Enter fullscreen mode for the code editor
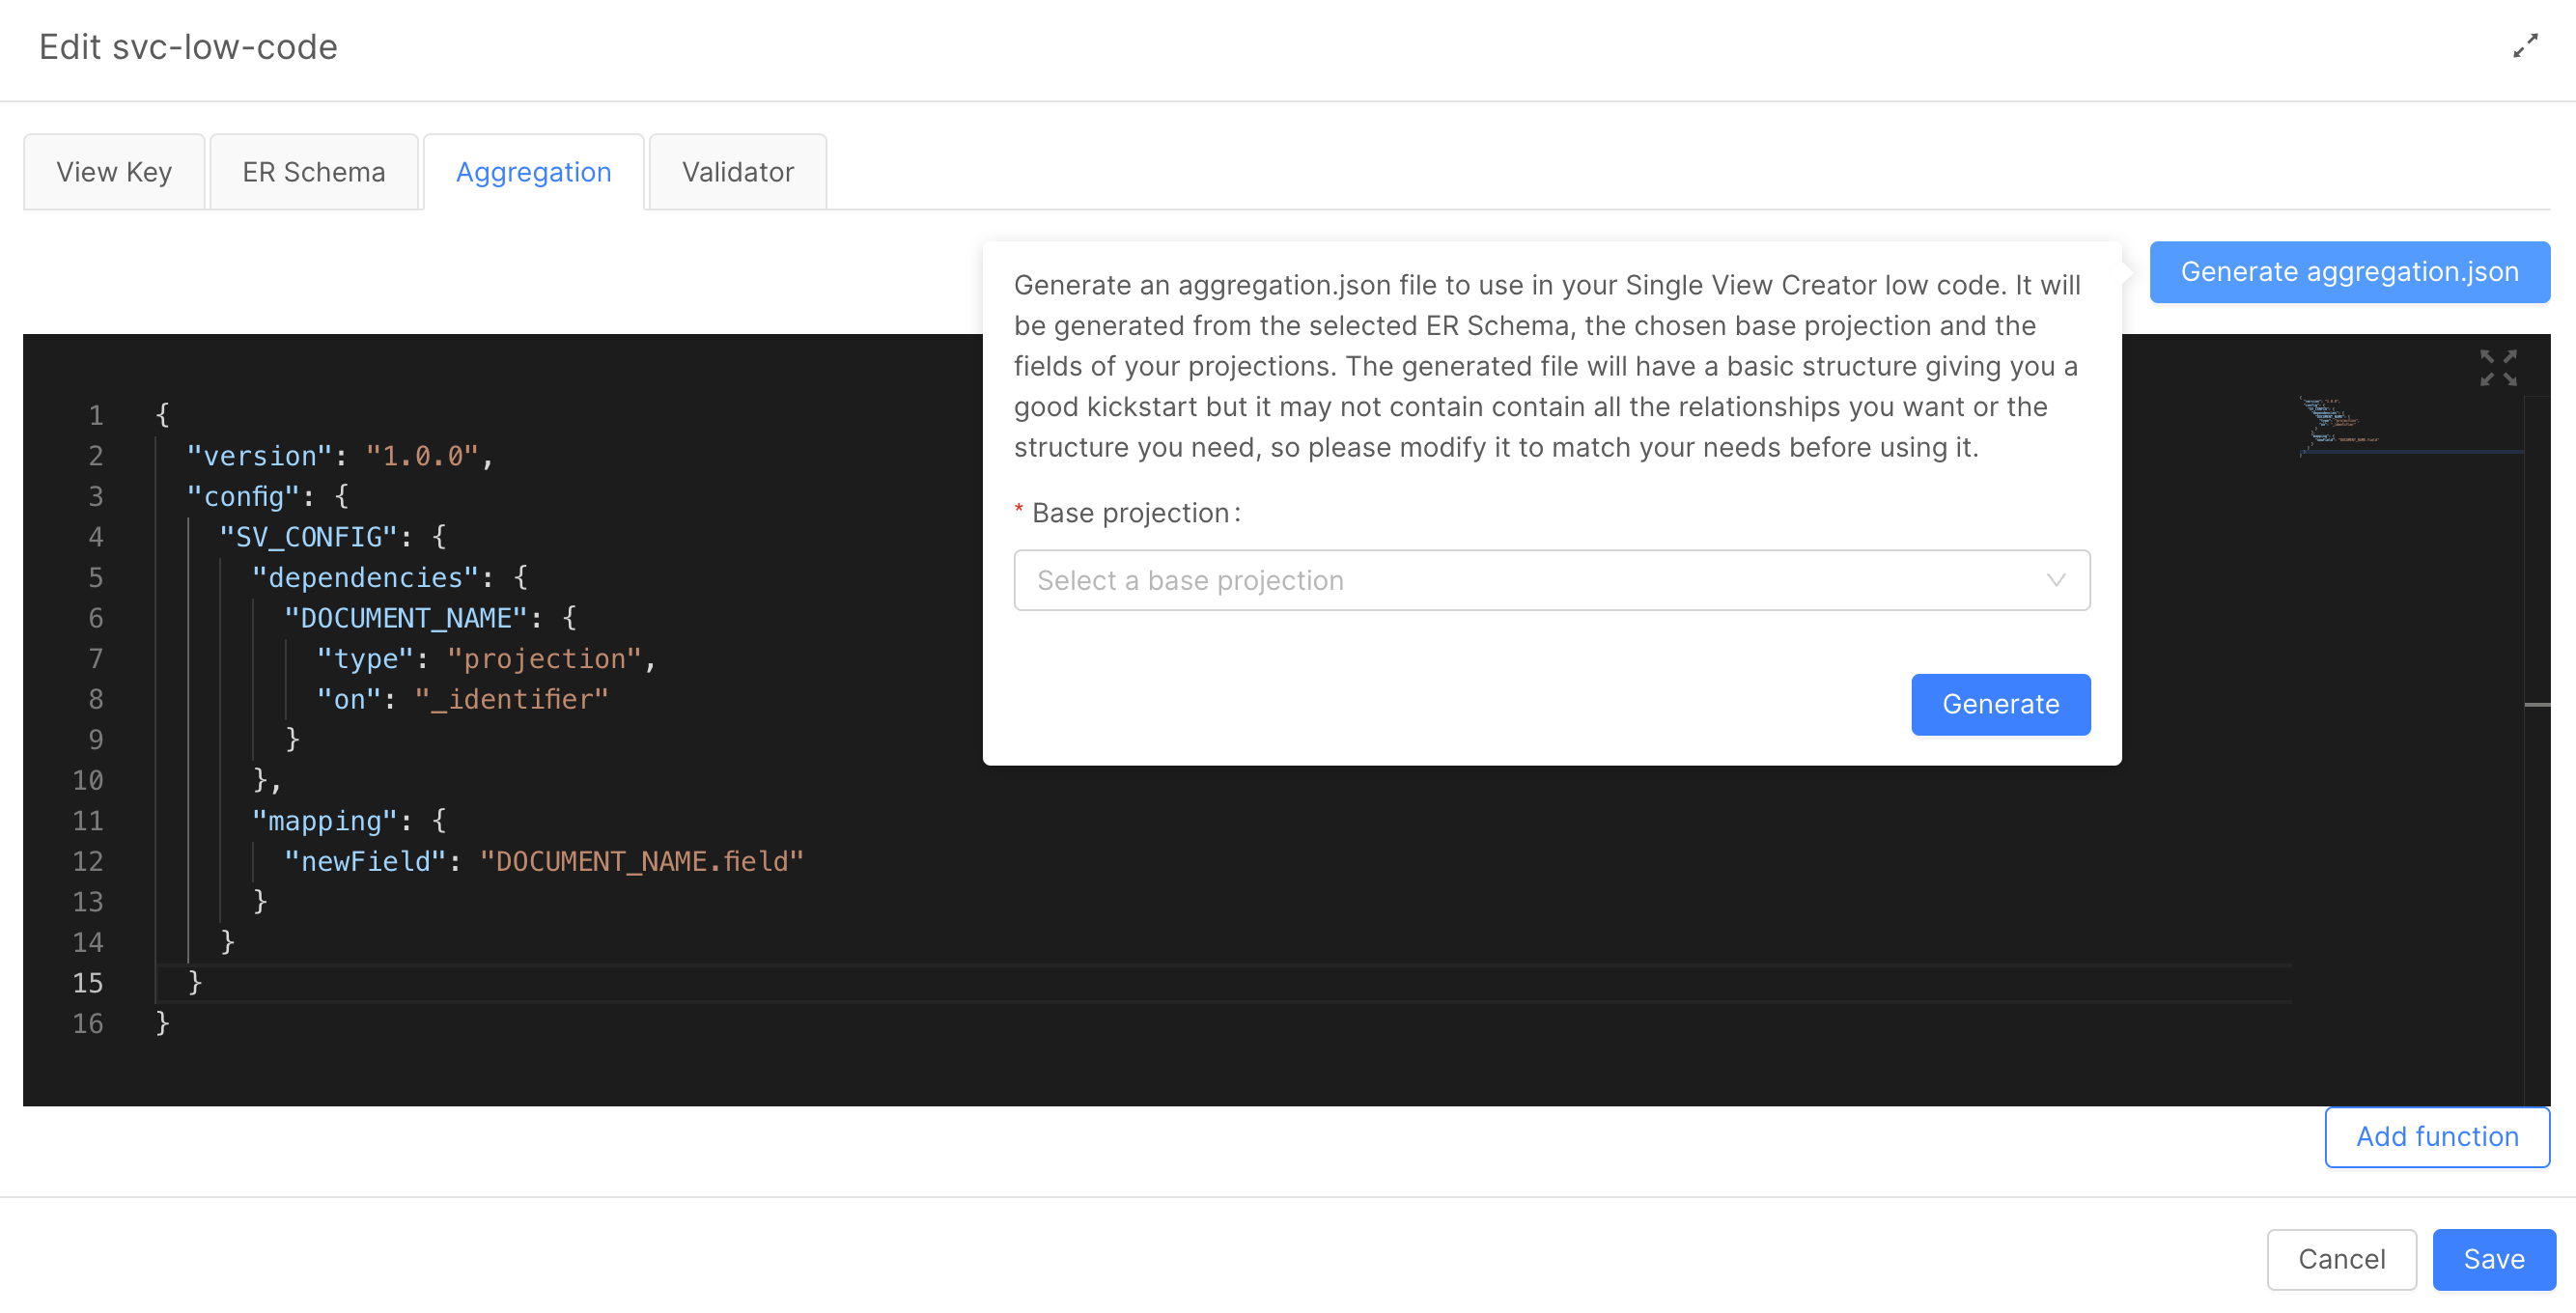Image resolution: width=2576 pixels, height=1313 pixels. pos(2498,368)
